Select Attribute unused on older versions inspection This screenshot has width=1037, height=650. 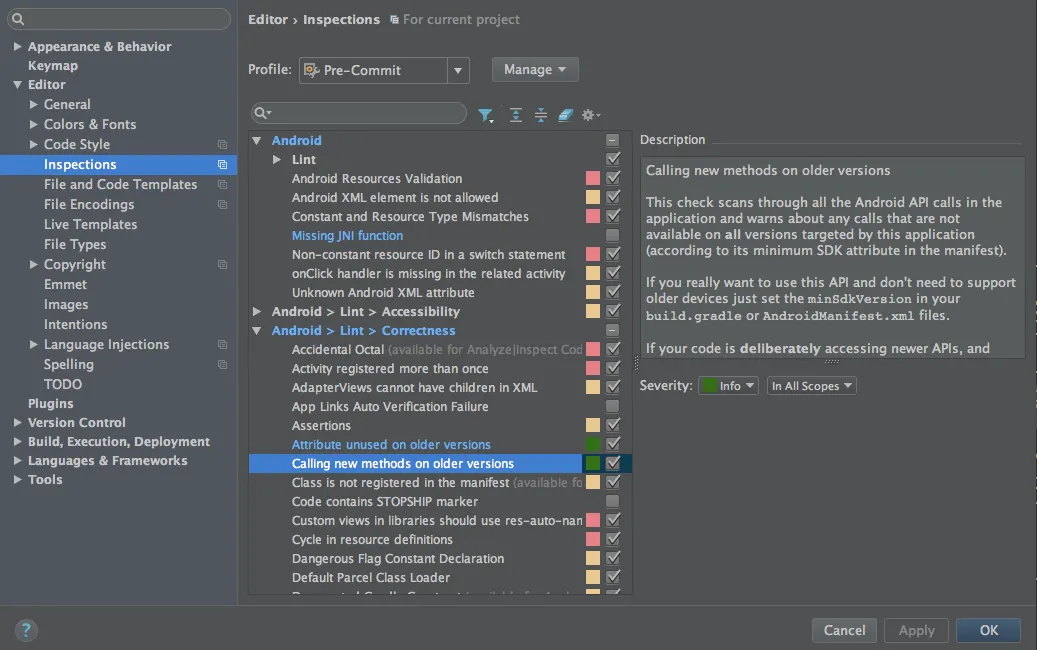391,444
